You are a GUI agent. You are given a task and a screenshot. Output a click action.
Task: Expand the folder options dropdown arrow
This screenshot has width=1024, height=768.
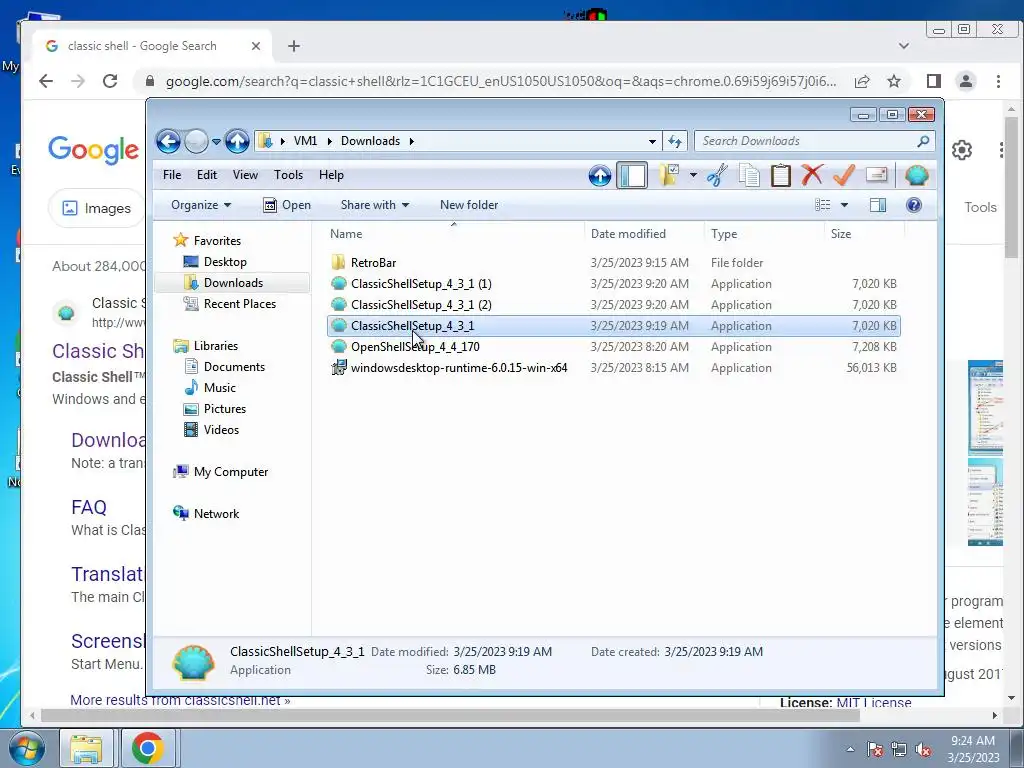(693, 175)
